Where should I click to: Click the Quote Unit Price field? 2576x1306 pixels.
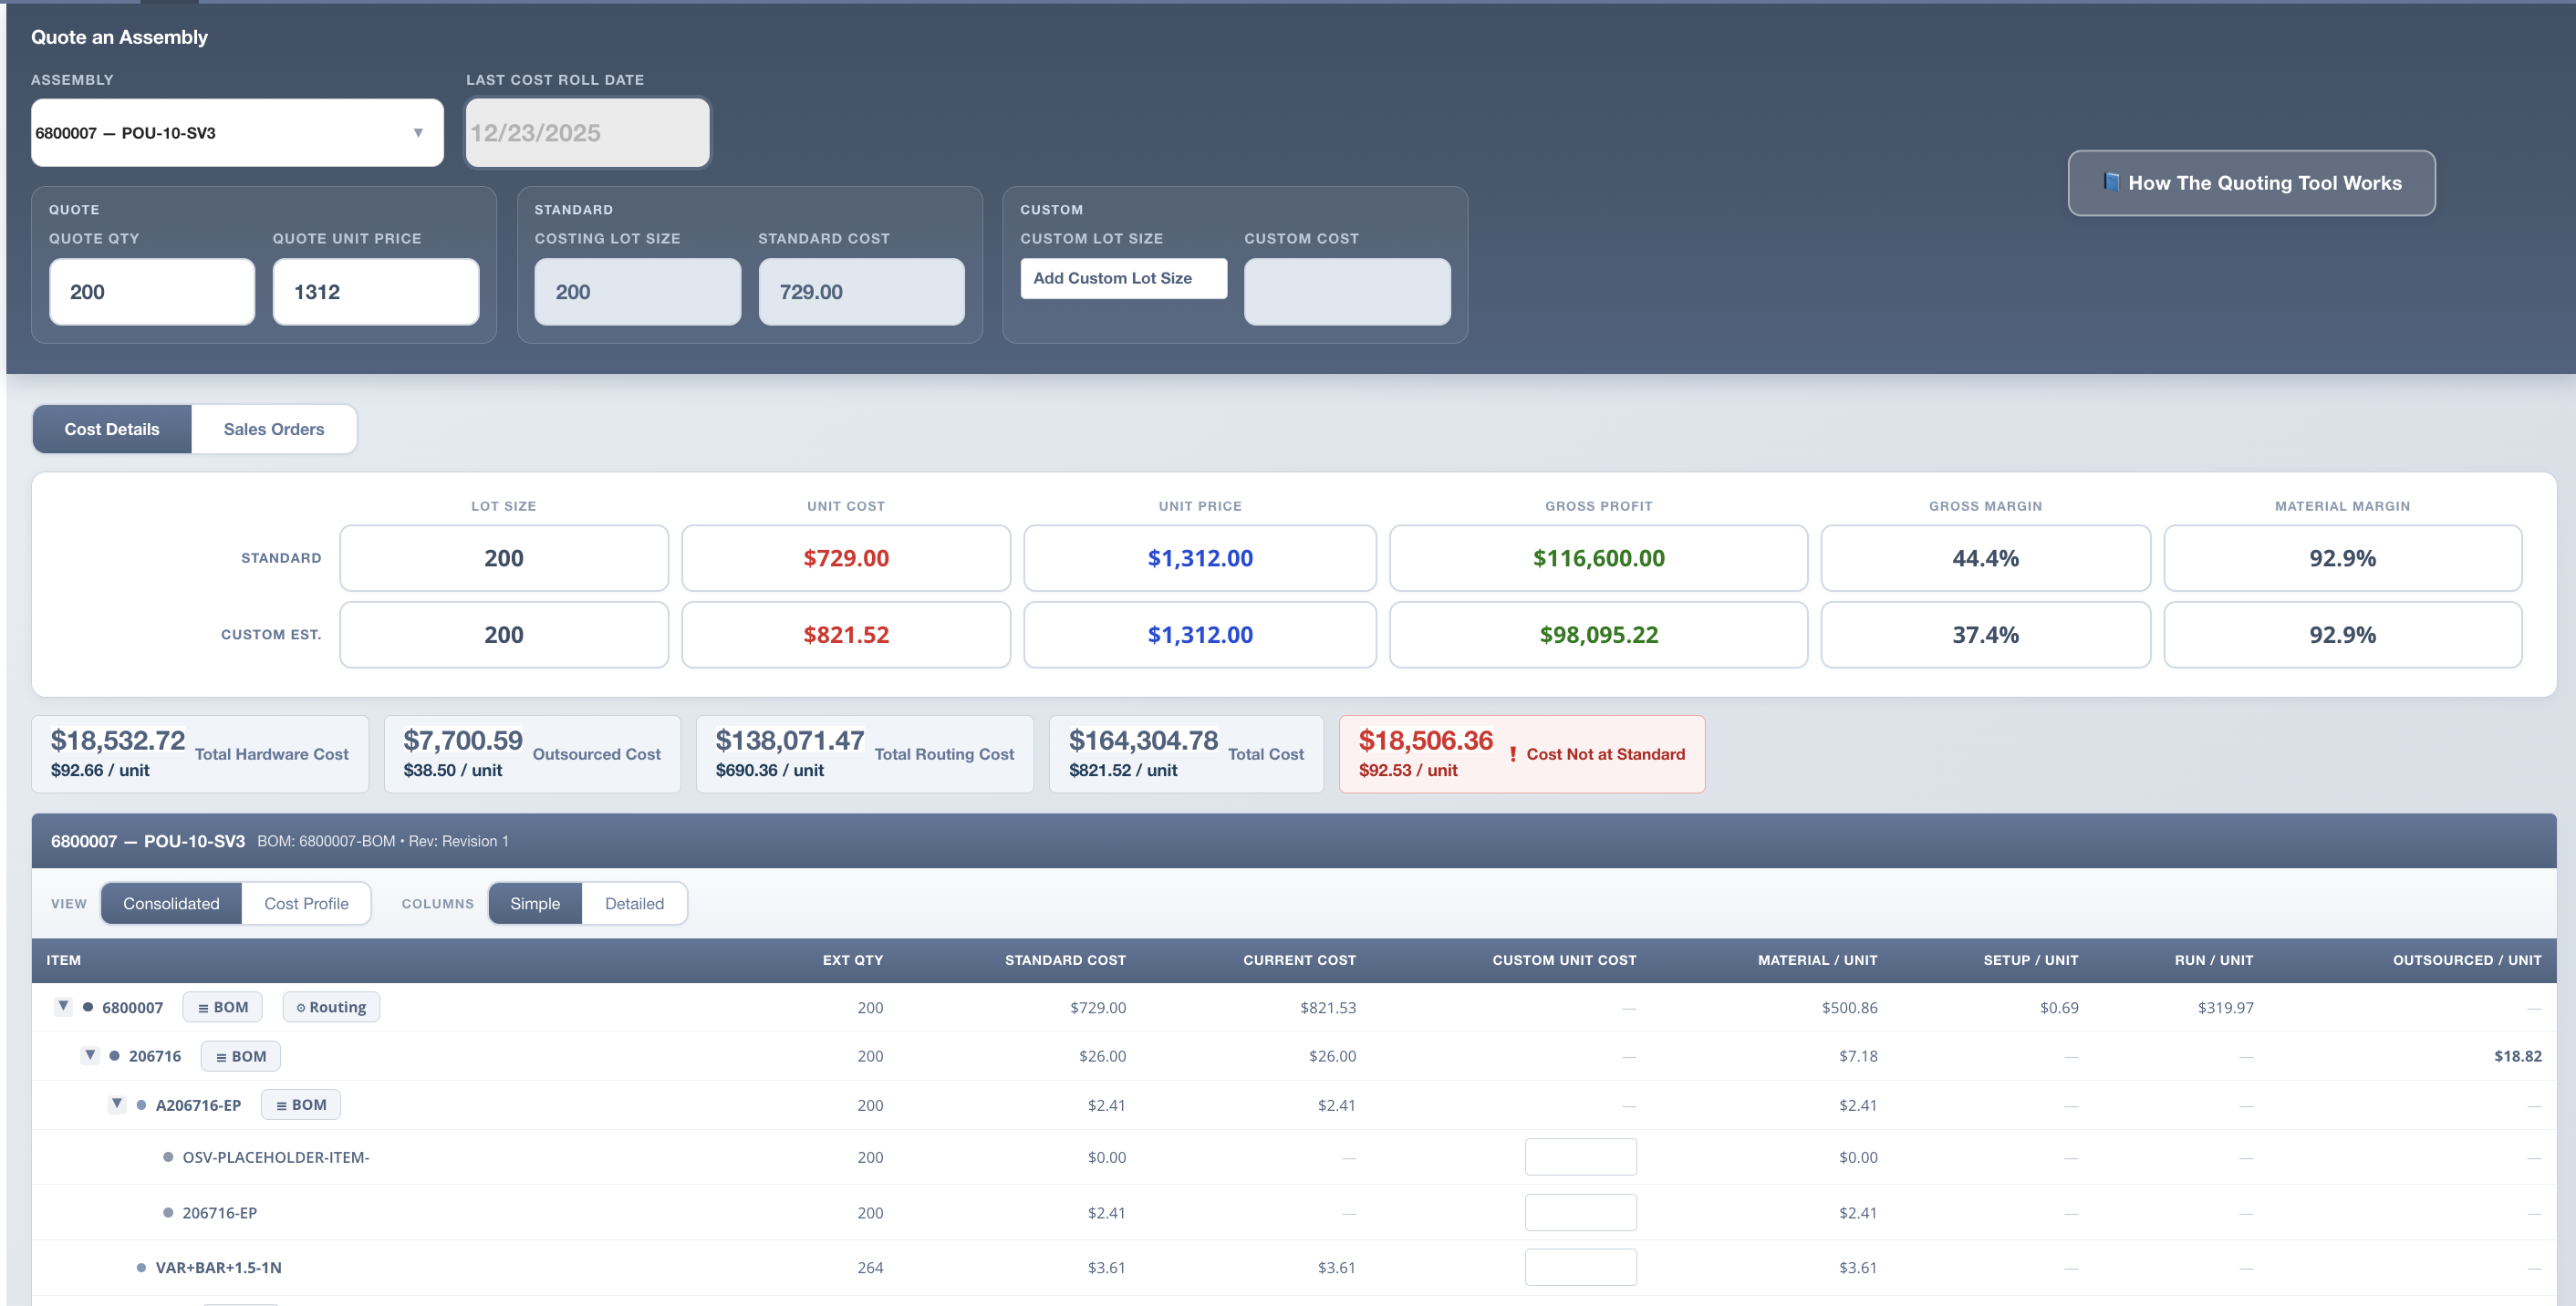pos(376,292)
